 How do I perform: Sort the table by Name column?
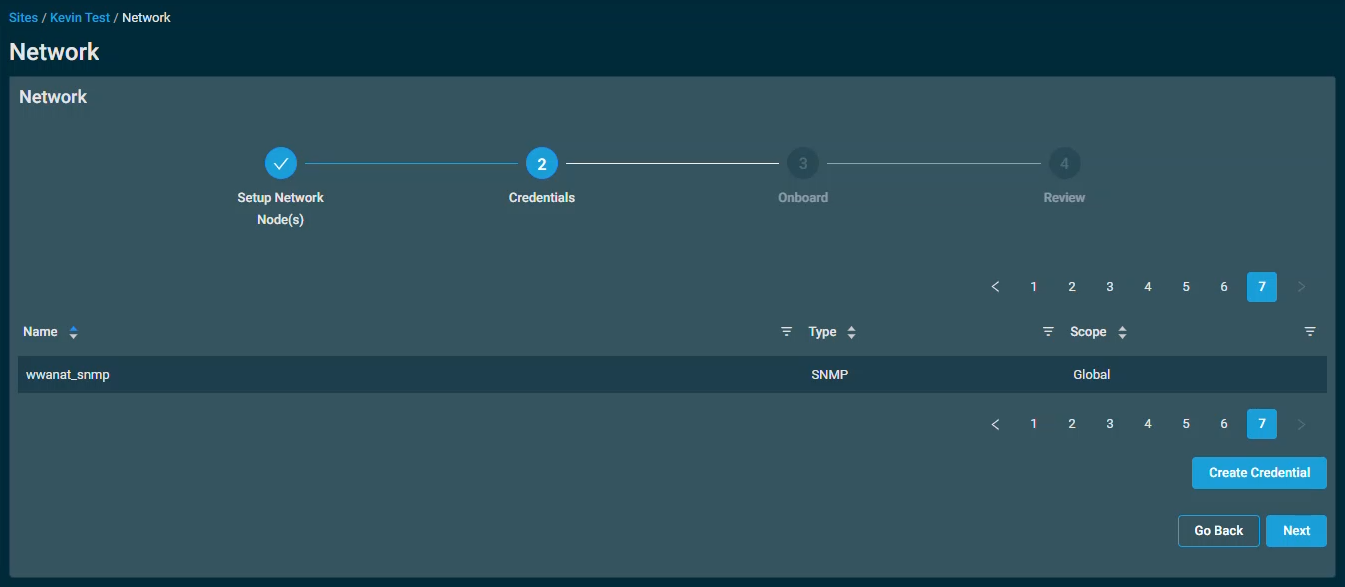[74, 332]
